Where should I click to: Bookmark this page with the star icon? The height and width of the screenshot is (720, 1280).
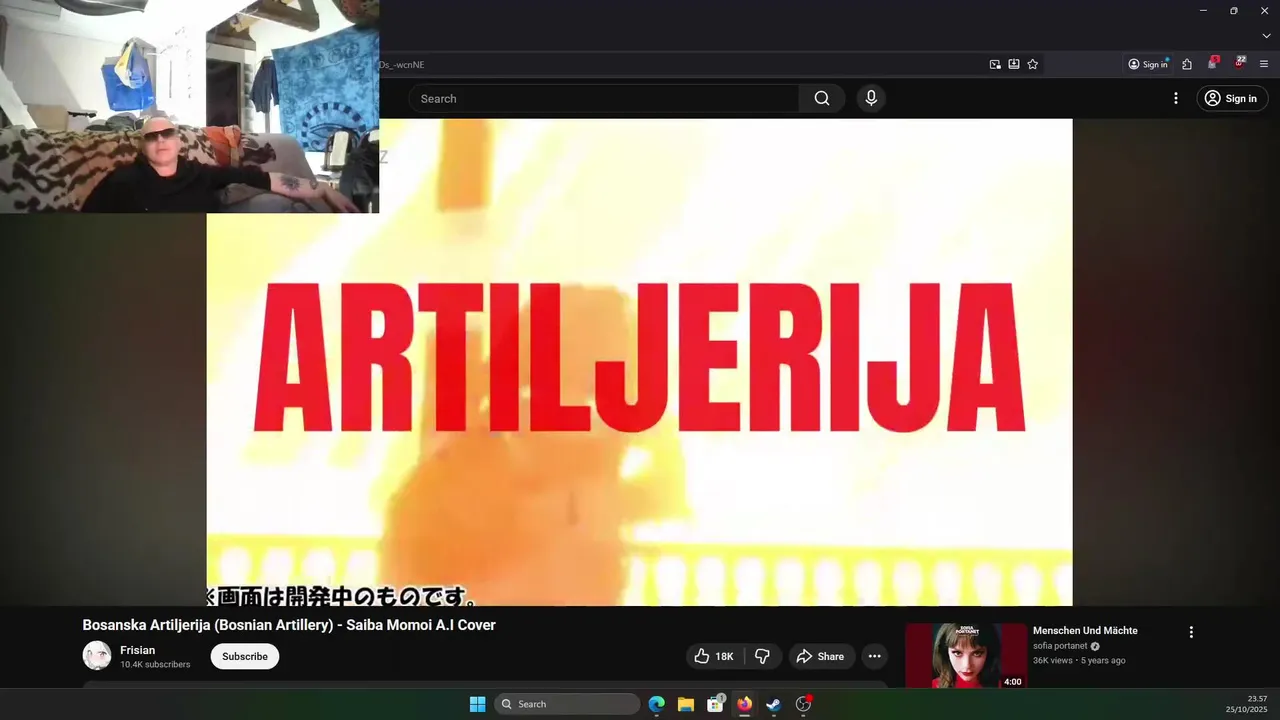(x=1033, y=64)
